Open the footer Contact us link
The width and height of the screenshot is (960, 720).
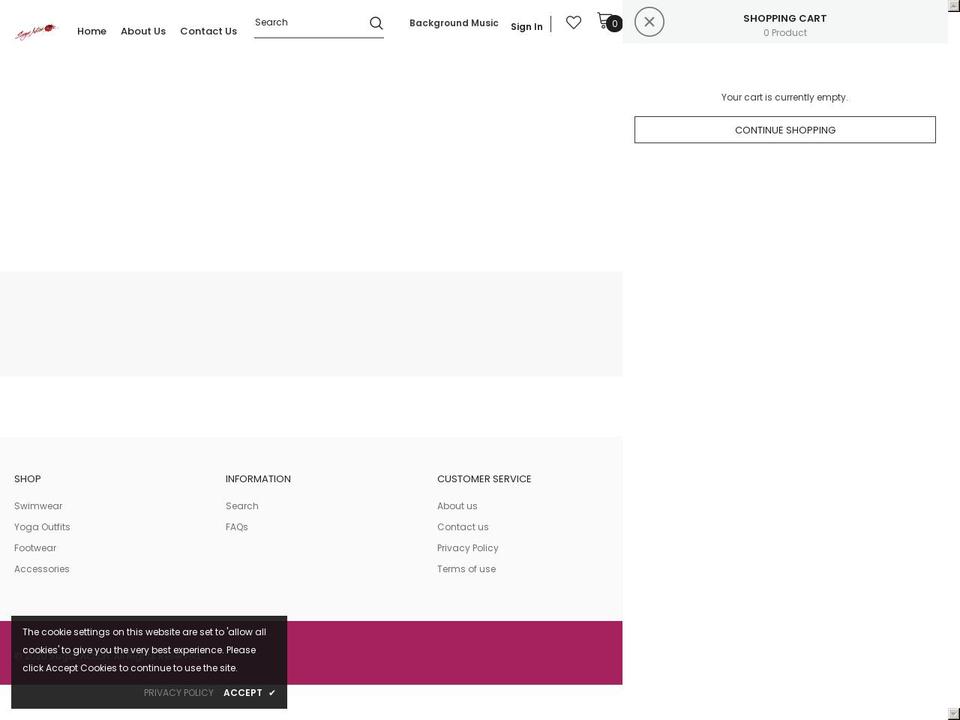coord(462,527)
